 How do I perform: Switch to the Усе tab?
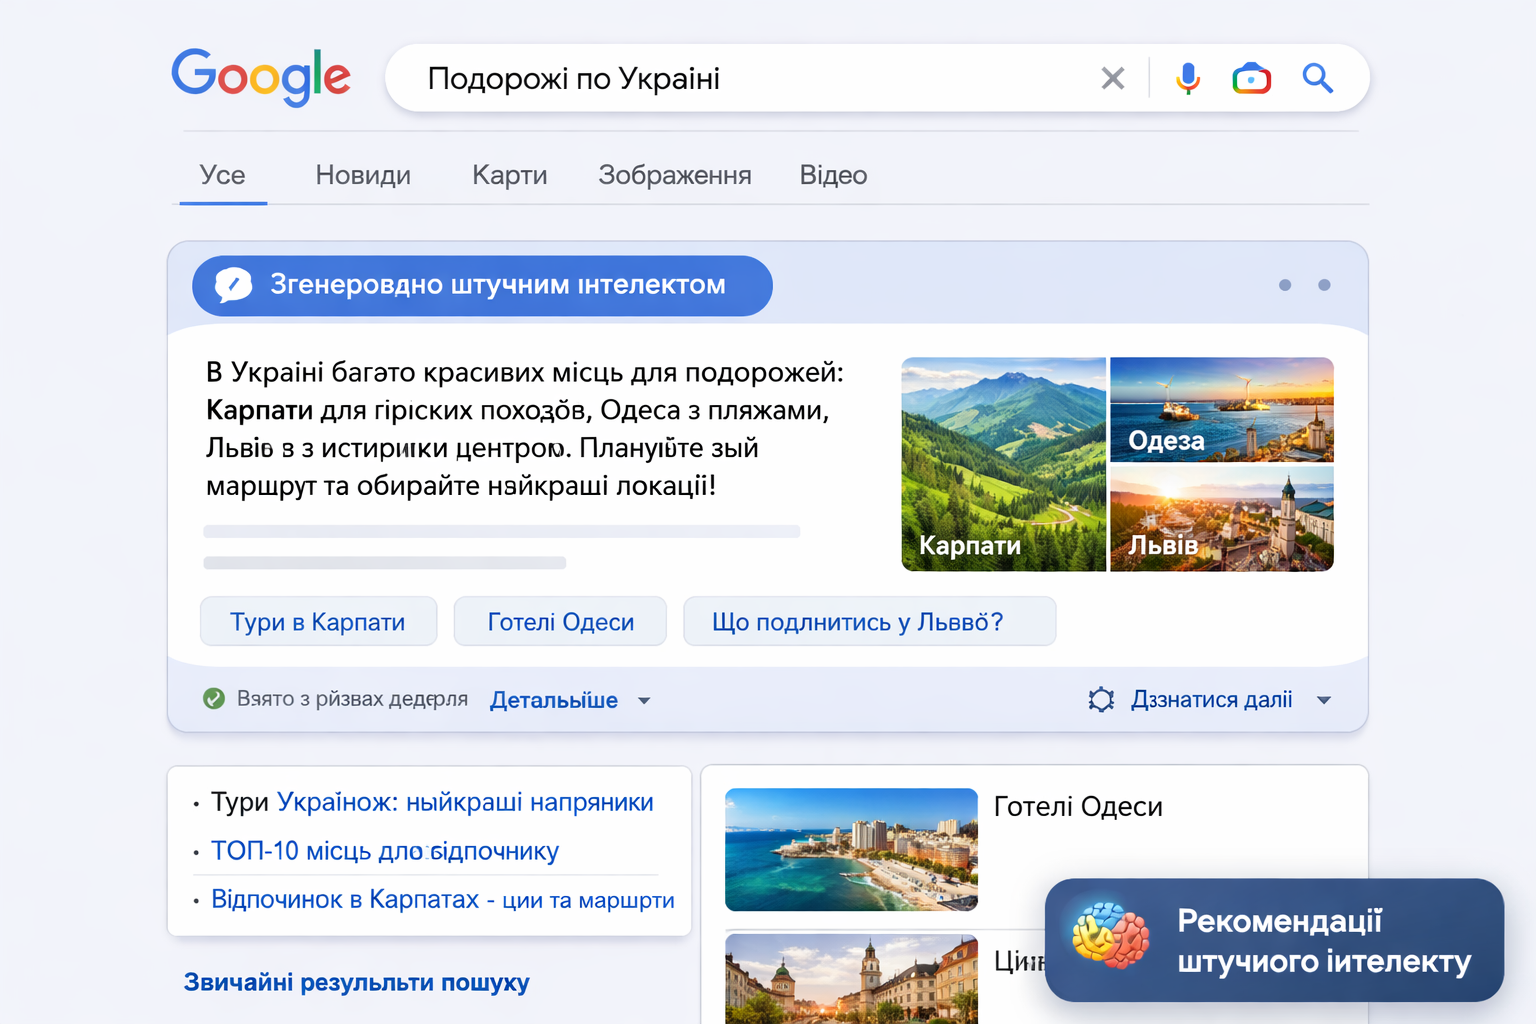tap(222, 176)
